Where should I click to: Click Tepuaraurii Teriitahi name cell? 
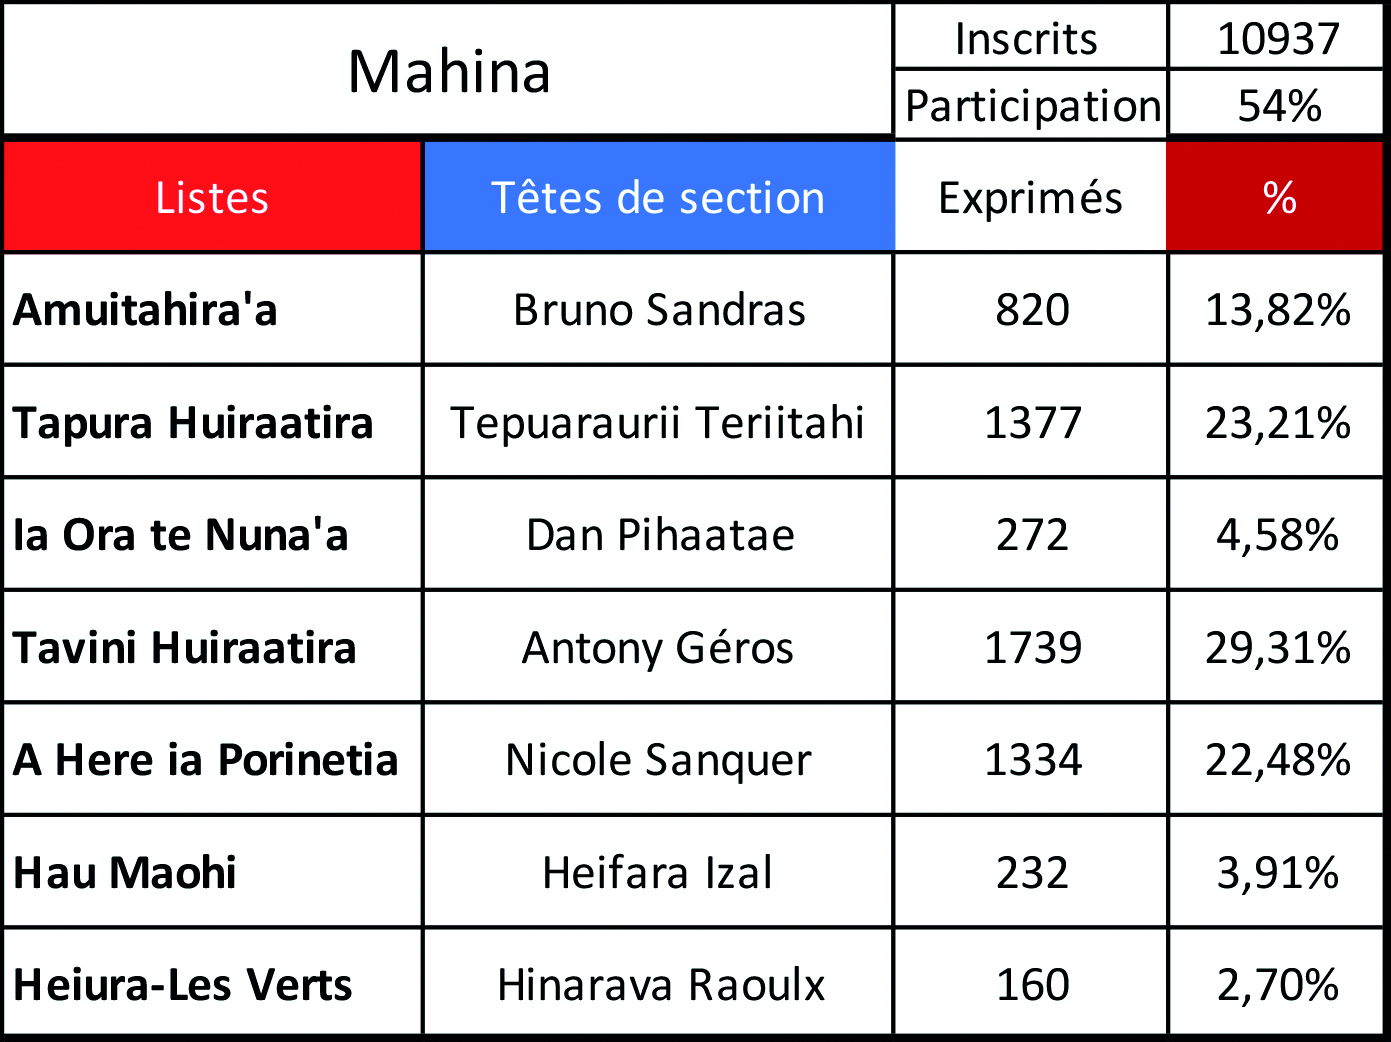[x=657, y=422]
